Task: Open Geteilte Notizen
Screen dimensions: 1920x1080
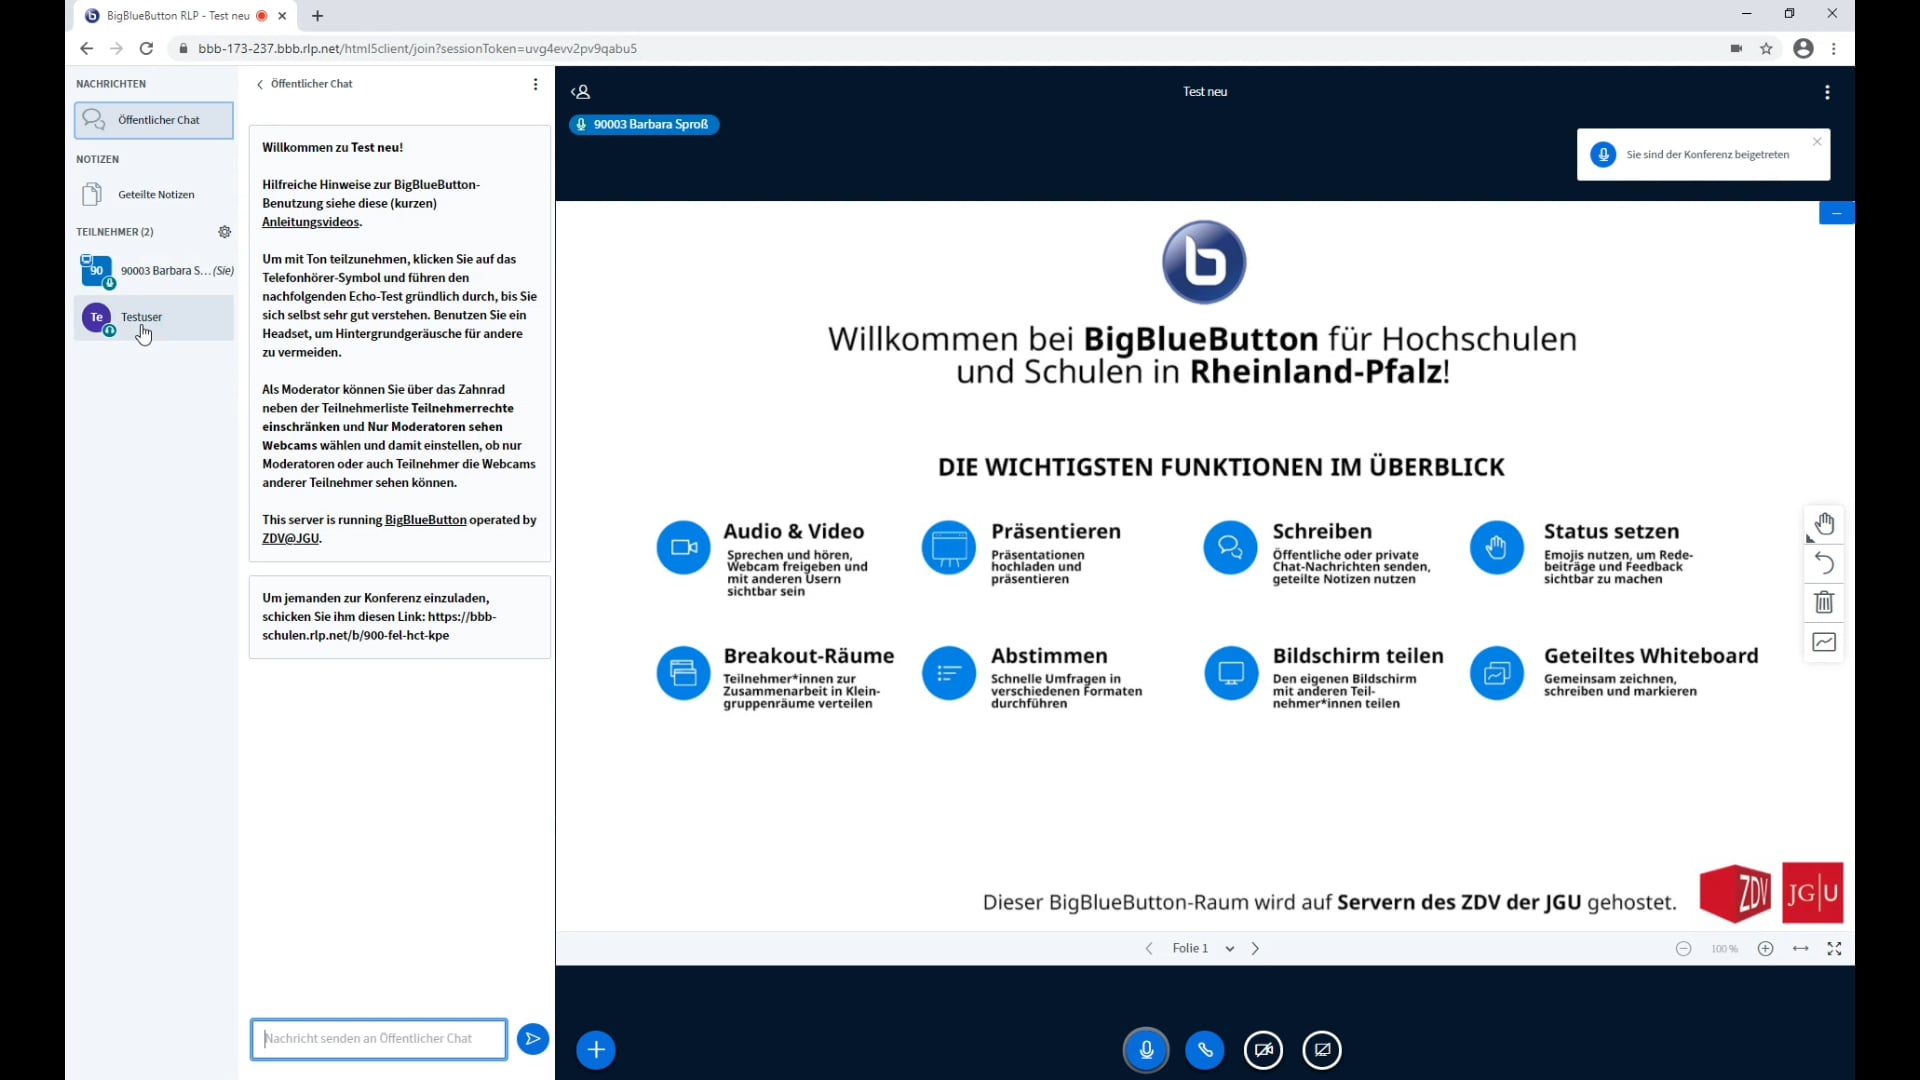Action: coord(154,195)
